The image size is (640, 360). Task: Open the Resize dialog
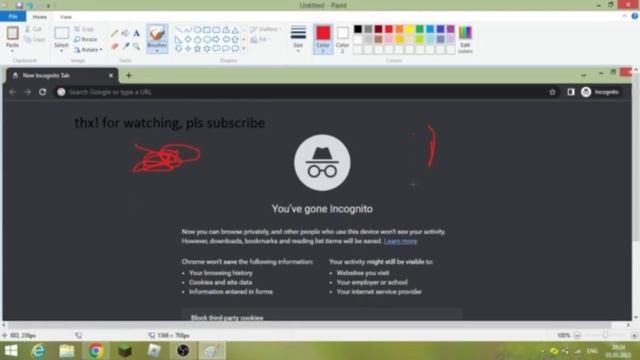click(86, 39)
